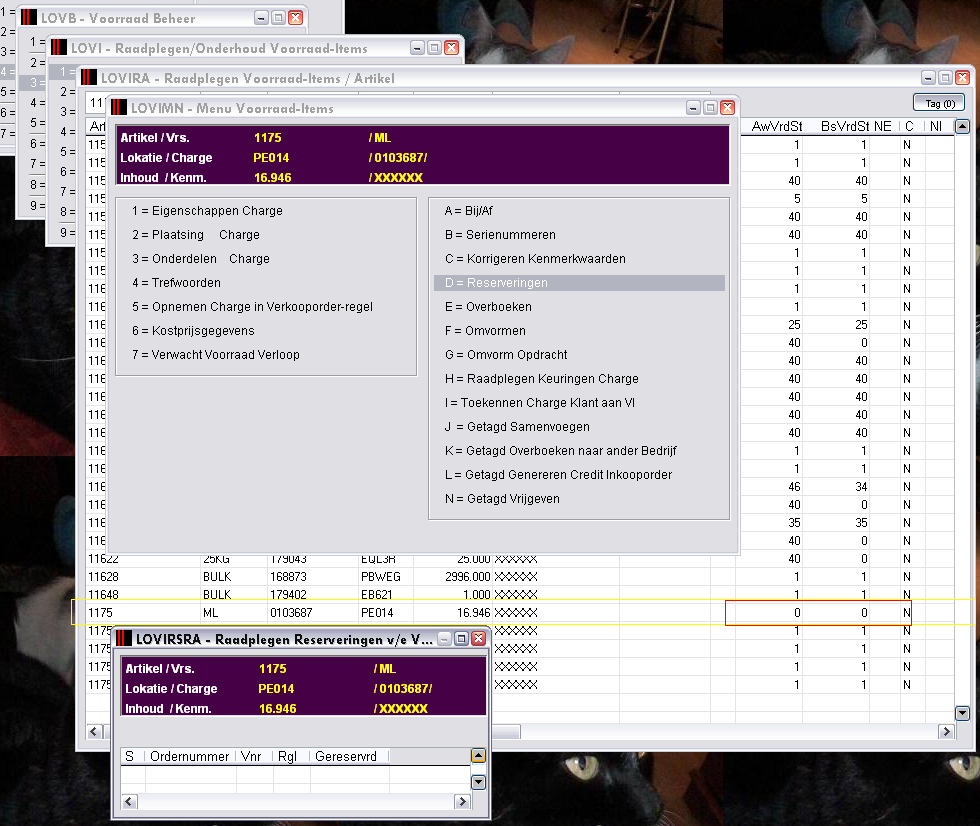Select option G Omvorm Opdracht
The width and height of the screenshot is (980, 826).
[x=506, y=355]
